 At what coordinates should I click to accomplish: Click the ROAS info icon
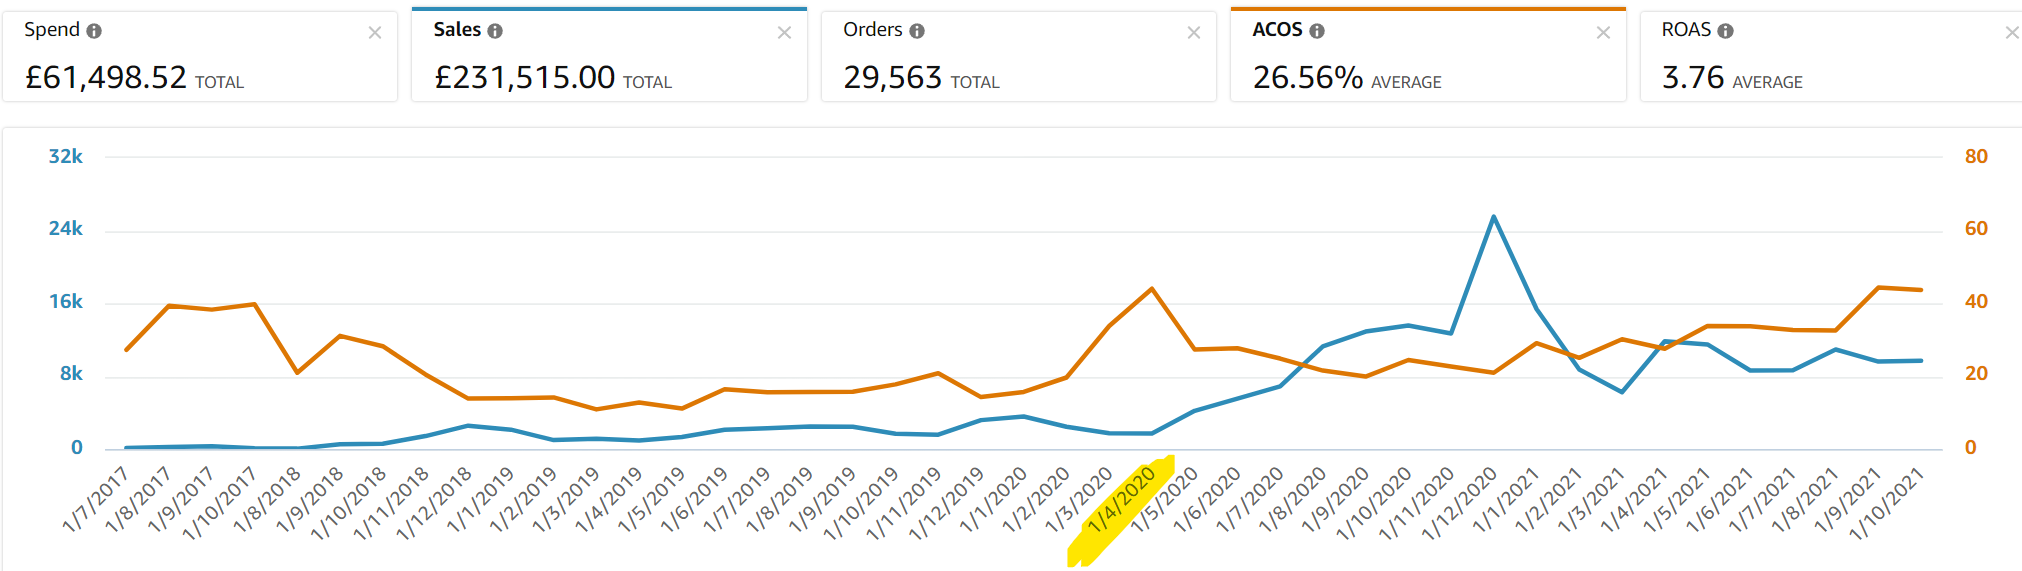(1725, 31)
